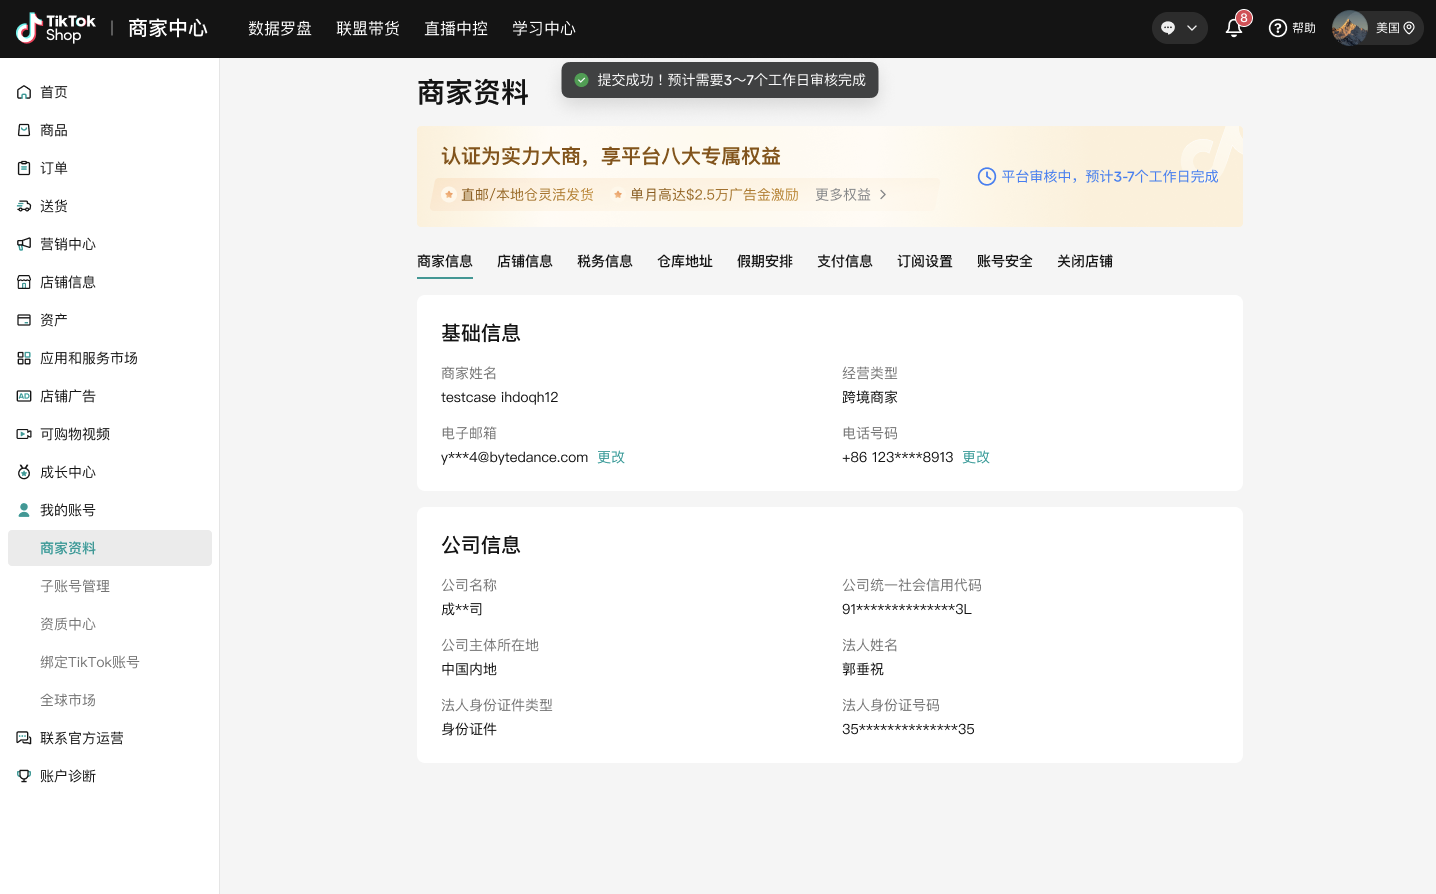The width and height of the screenshot is (1436, 894).
Task: Click the TikTok Shop logo
Action: [56, 28]
